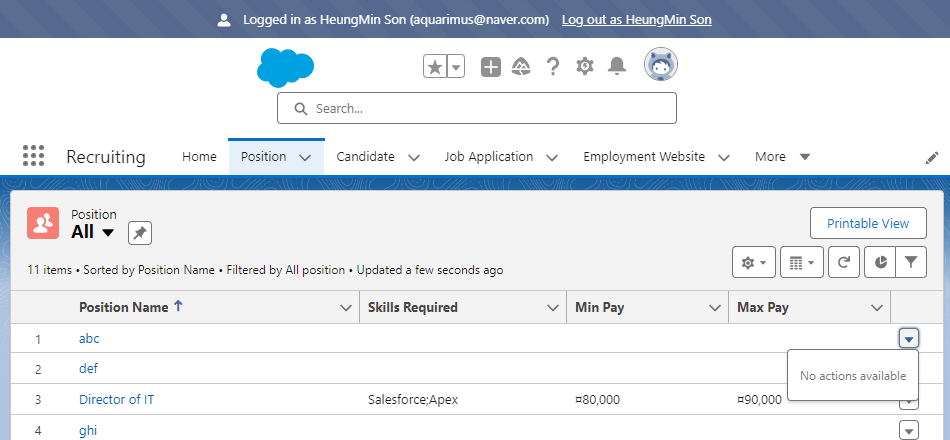Open the favorites list dropdown arrow

click(456, 66)
